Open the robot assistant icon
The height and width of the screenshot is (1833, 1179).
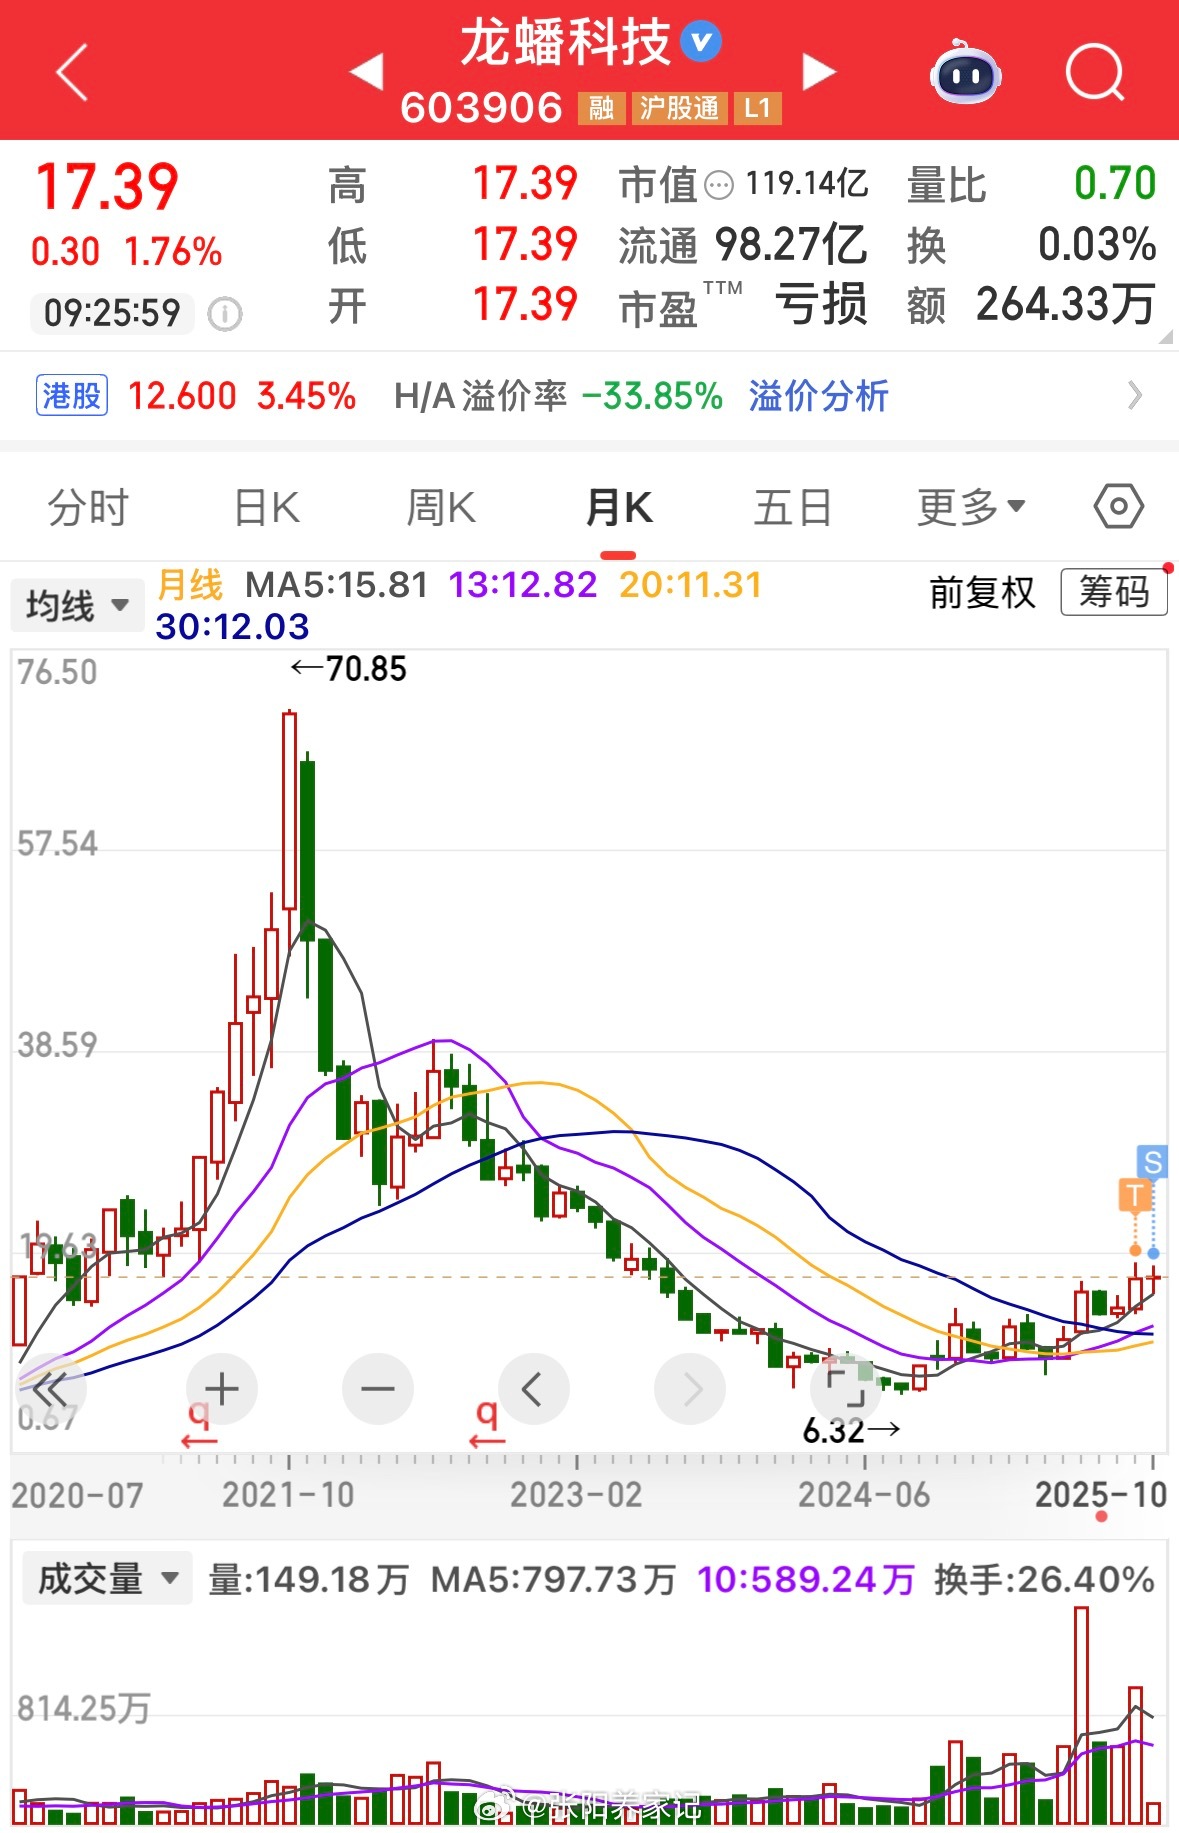point(965,72)
